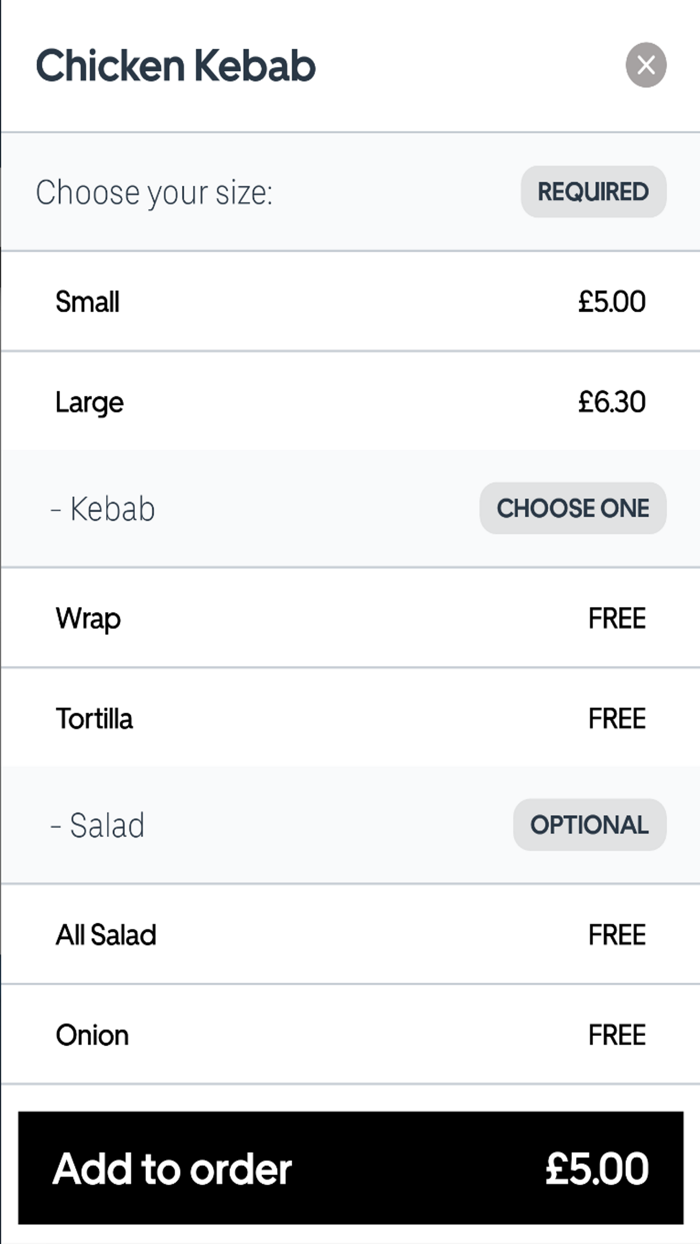The image size is (700, 1244).
Task: Click the FREE label beside Wrap
Action: point(617,618)
